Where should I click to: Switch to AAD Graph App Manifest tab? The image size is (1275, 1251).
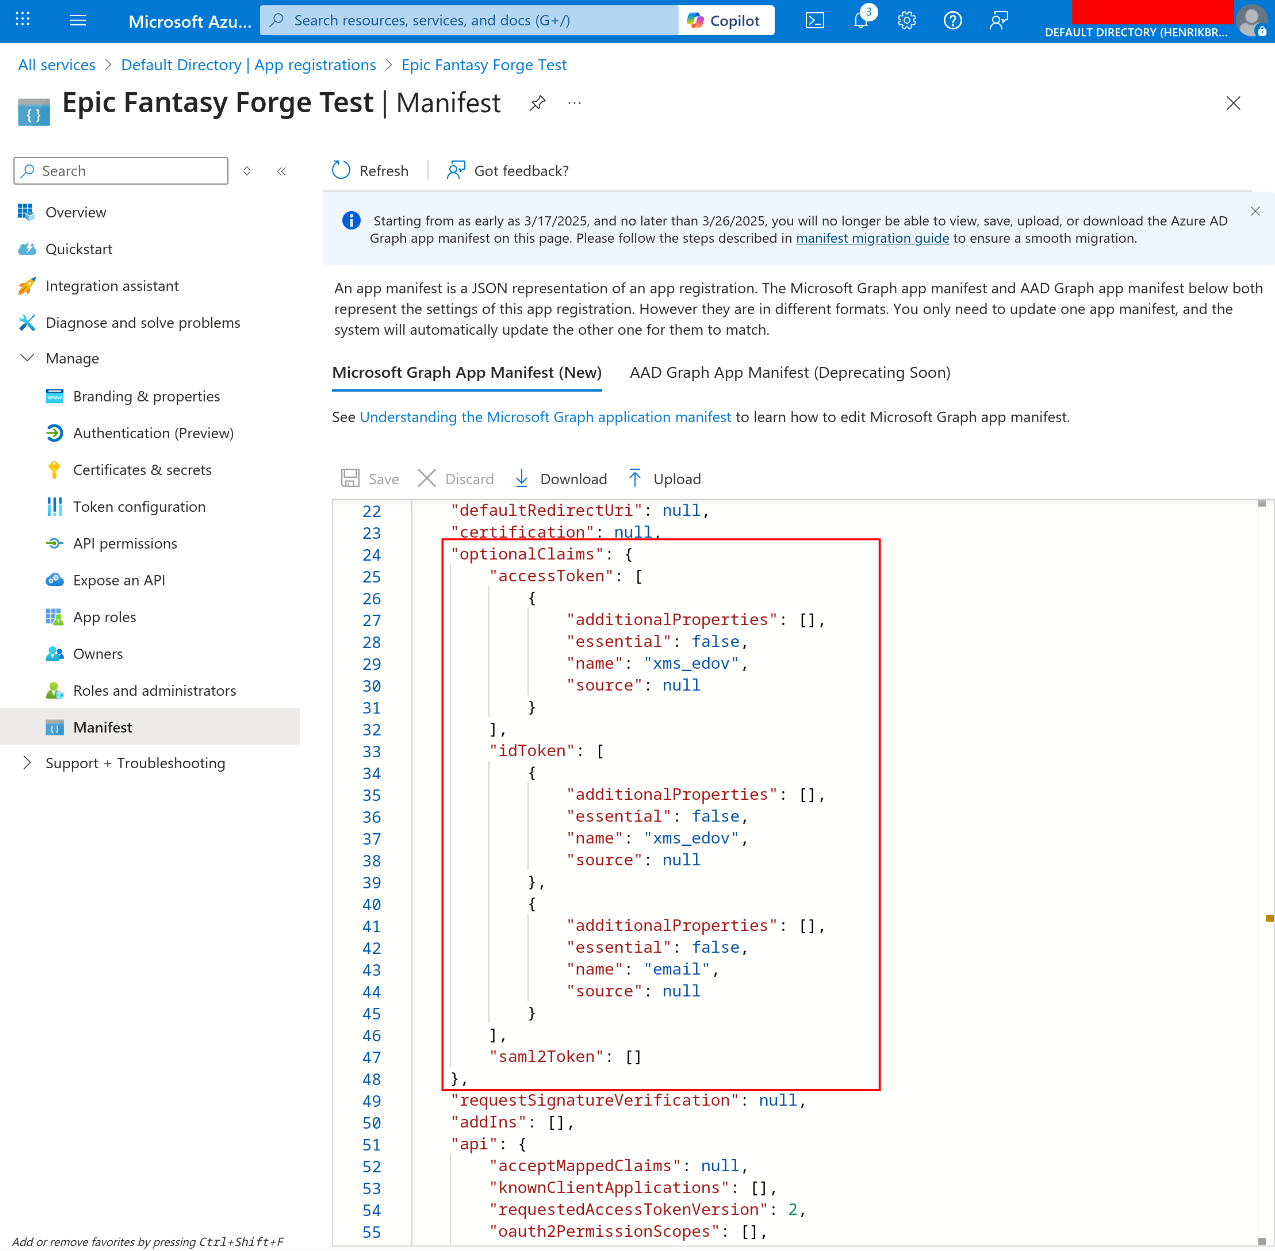pyautogui.click(x=789, y=372)
